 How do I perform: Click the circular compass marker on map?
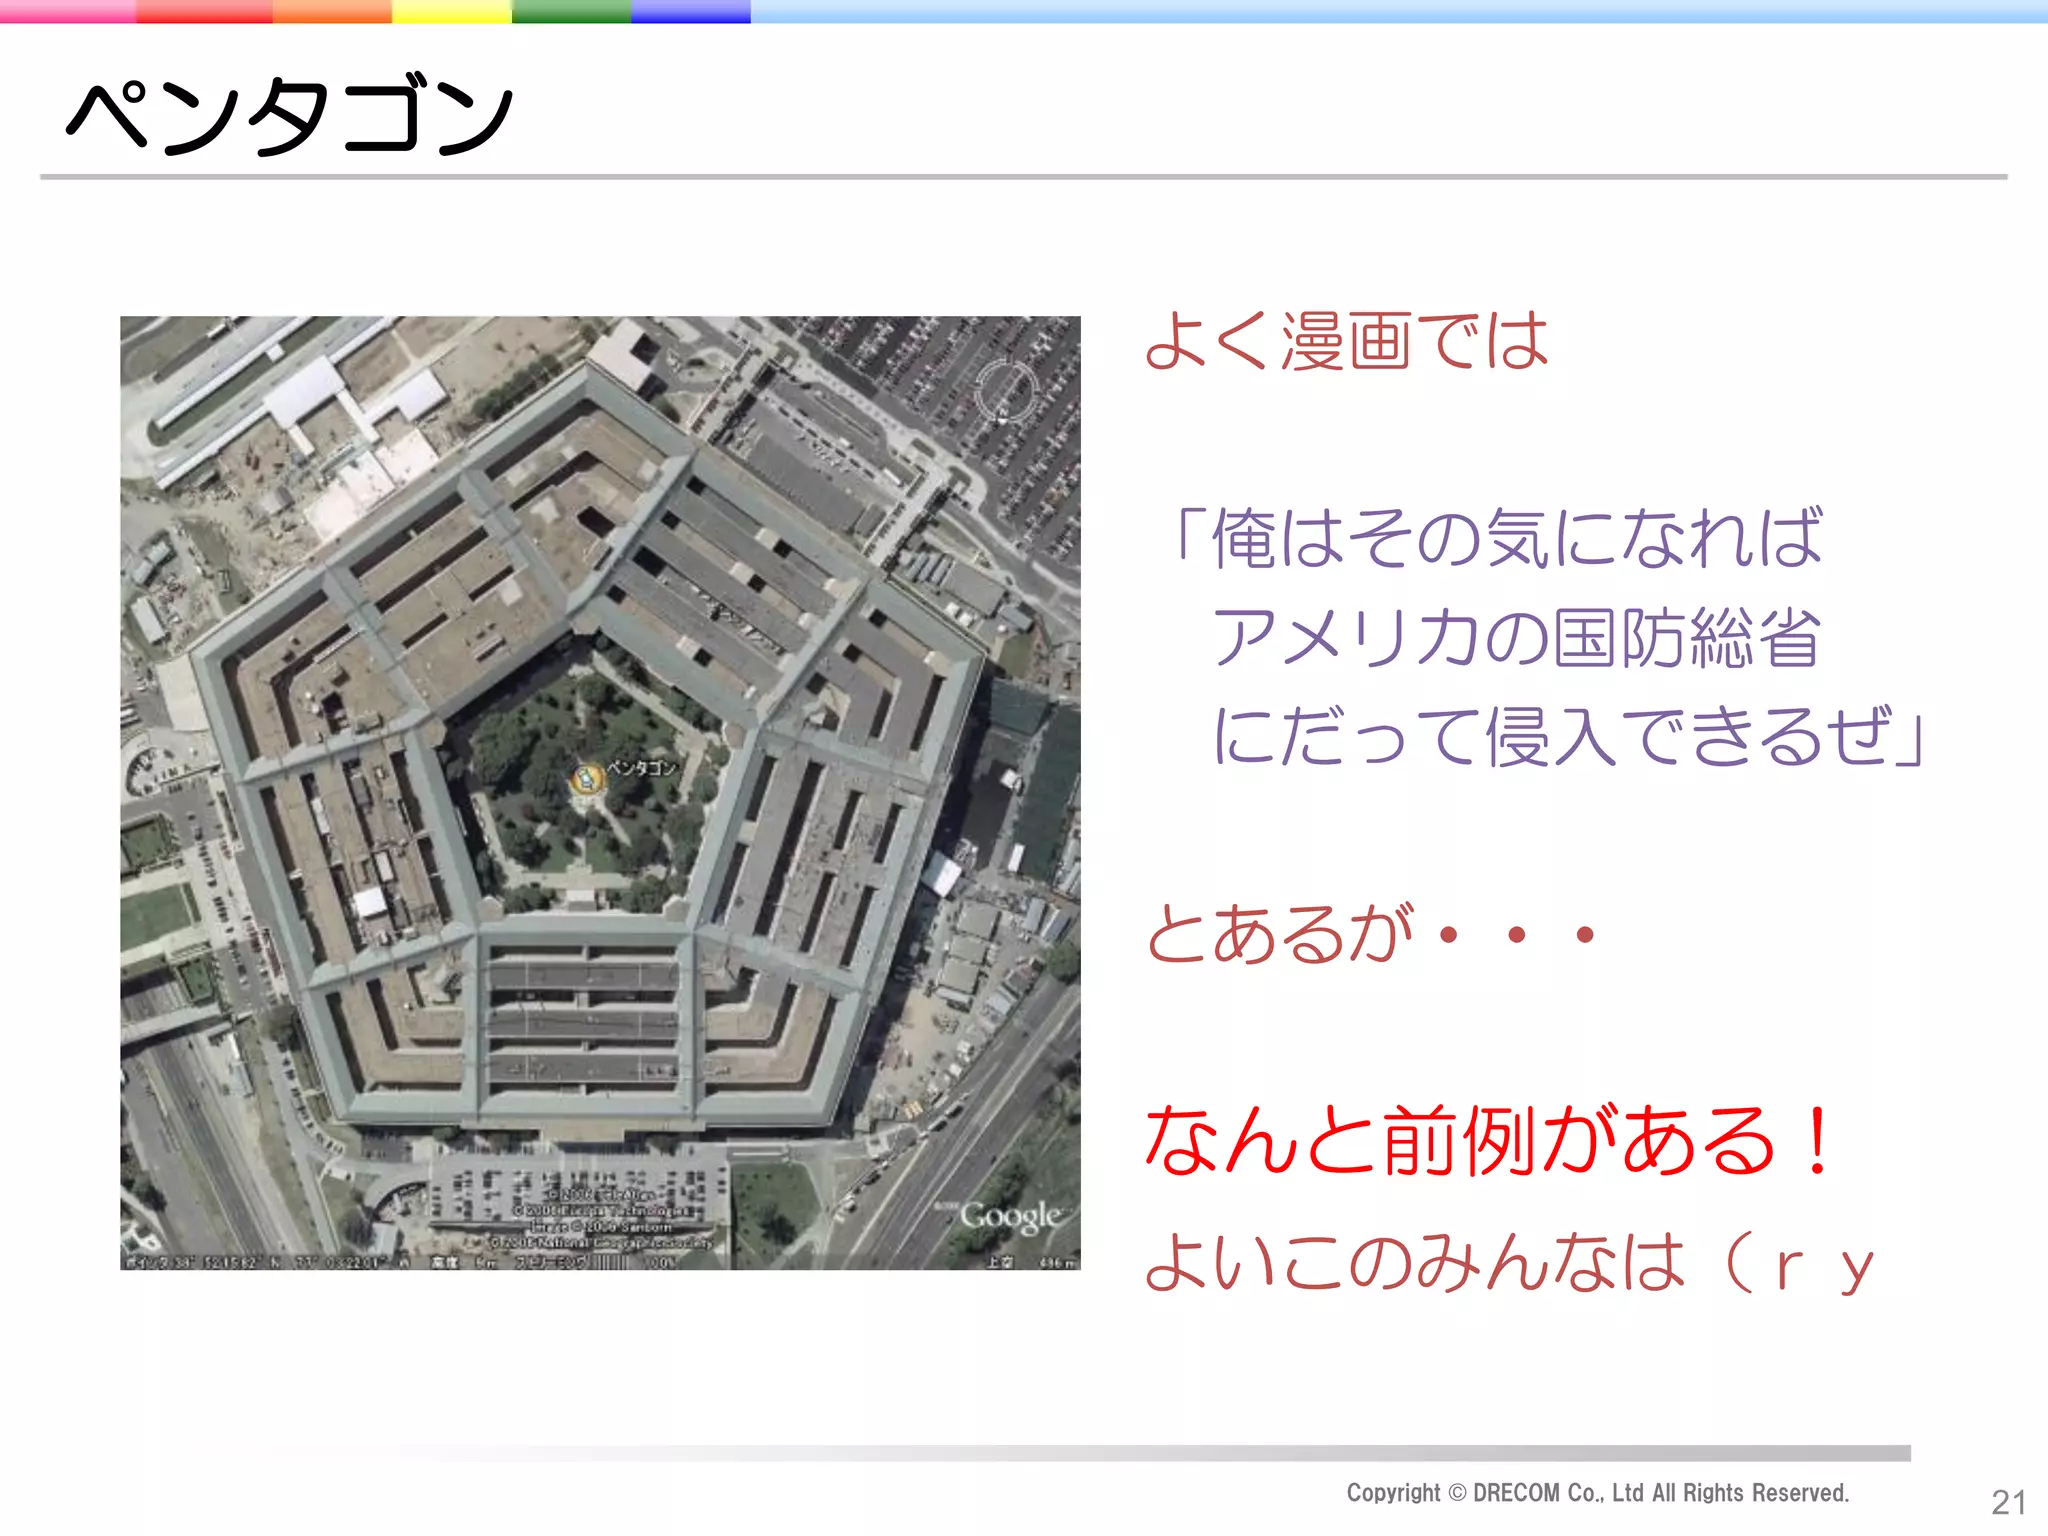1006,391
